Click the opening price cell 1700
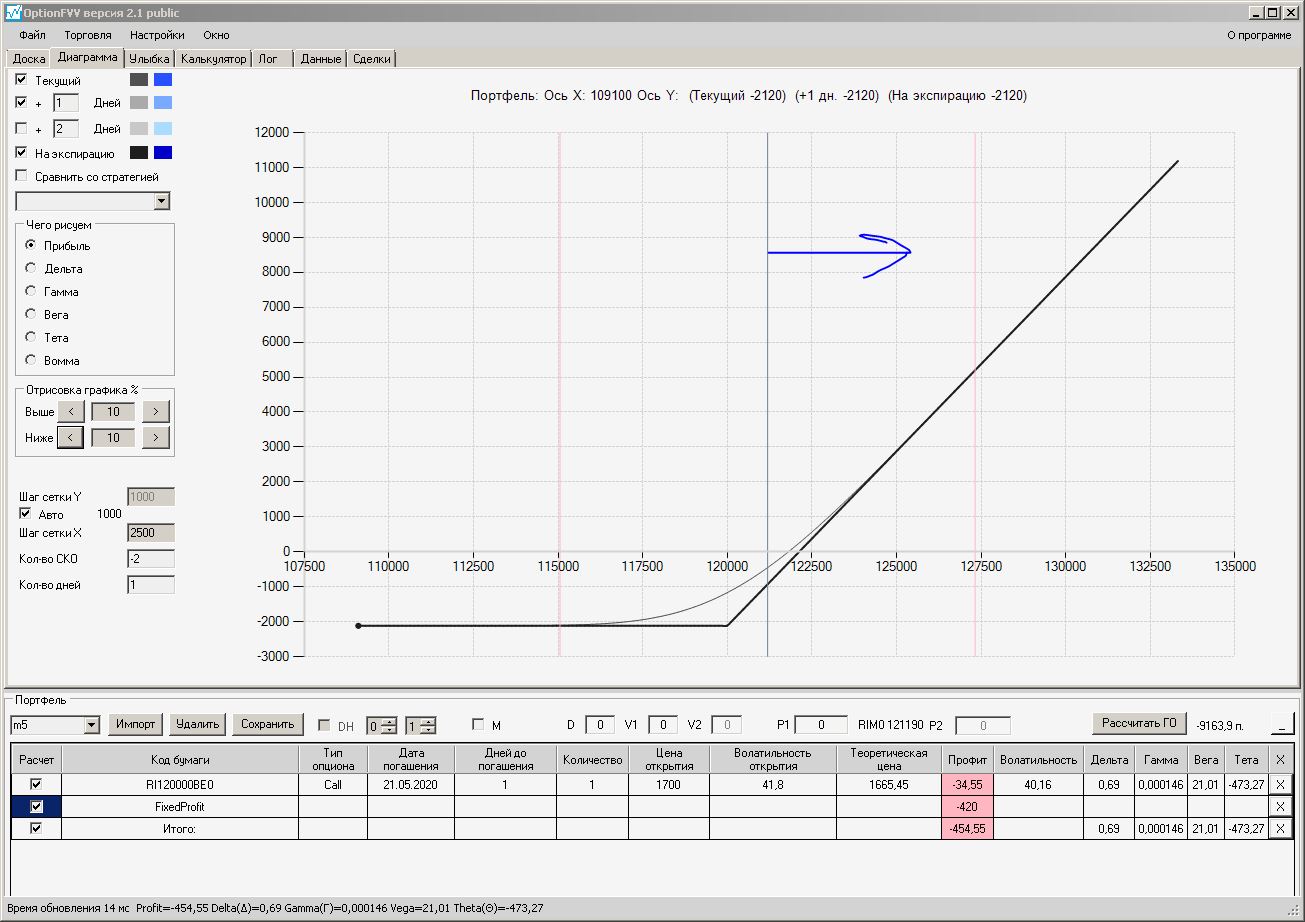 [x=669, y=785]
